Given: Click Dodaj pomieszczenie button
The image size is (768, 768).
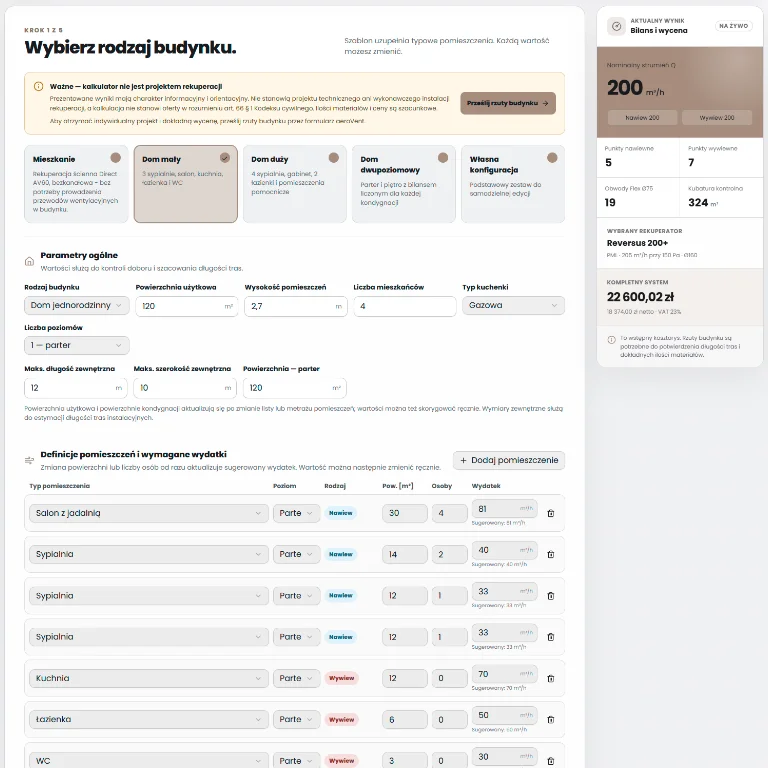Looking at the screenshot, I should pos(509,460).
